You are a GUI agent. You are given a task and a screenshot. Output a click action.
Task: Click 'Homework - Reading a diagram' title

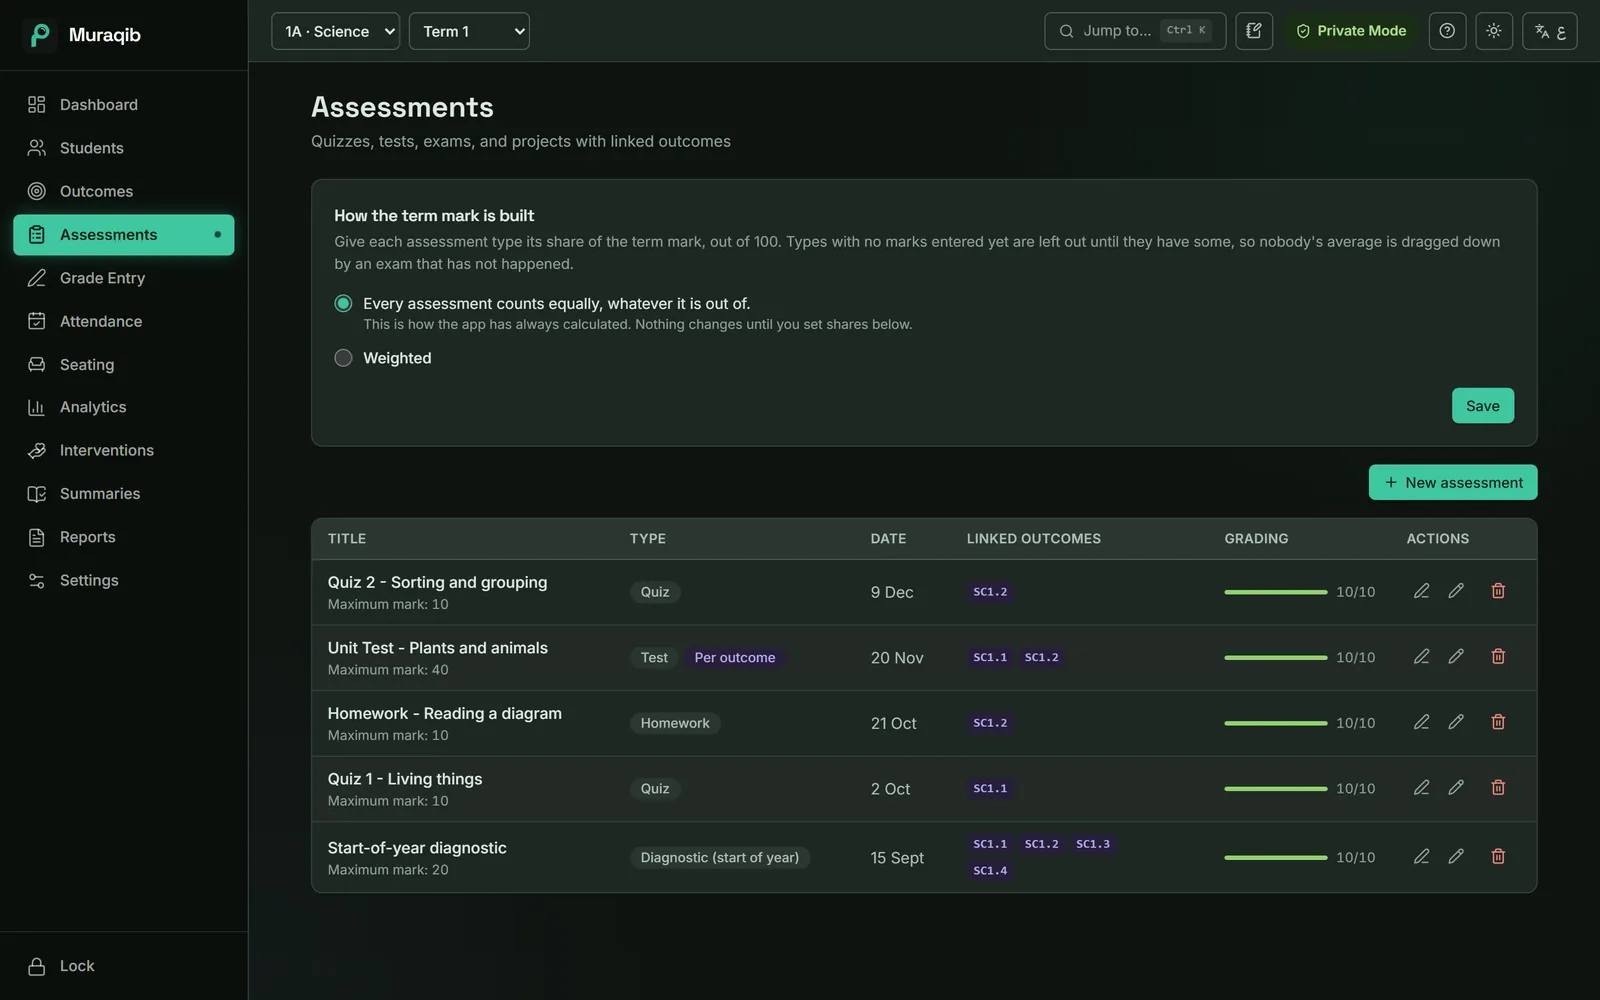pyautogui.click(x=445, y=713)
